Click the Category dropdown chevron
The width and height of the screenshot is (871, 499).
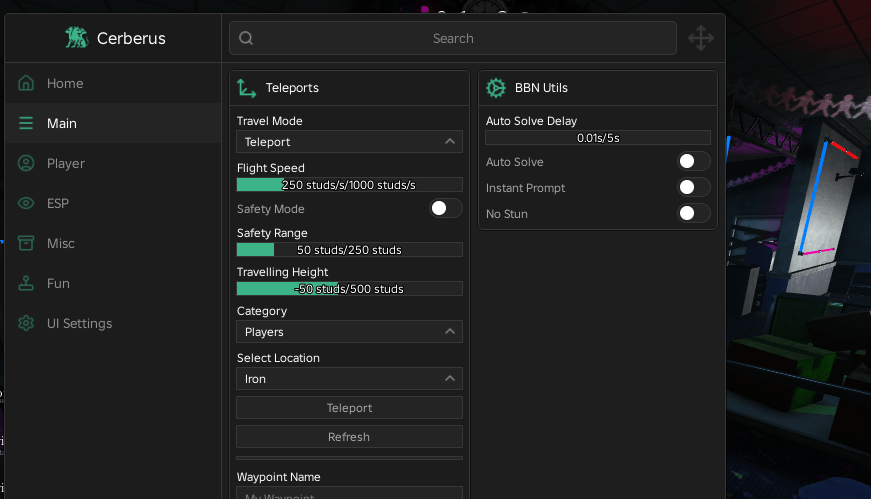point(450,332)
